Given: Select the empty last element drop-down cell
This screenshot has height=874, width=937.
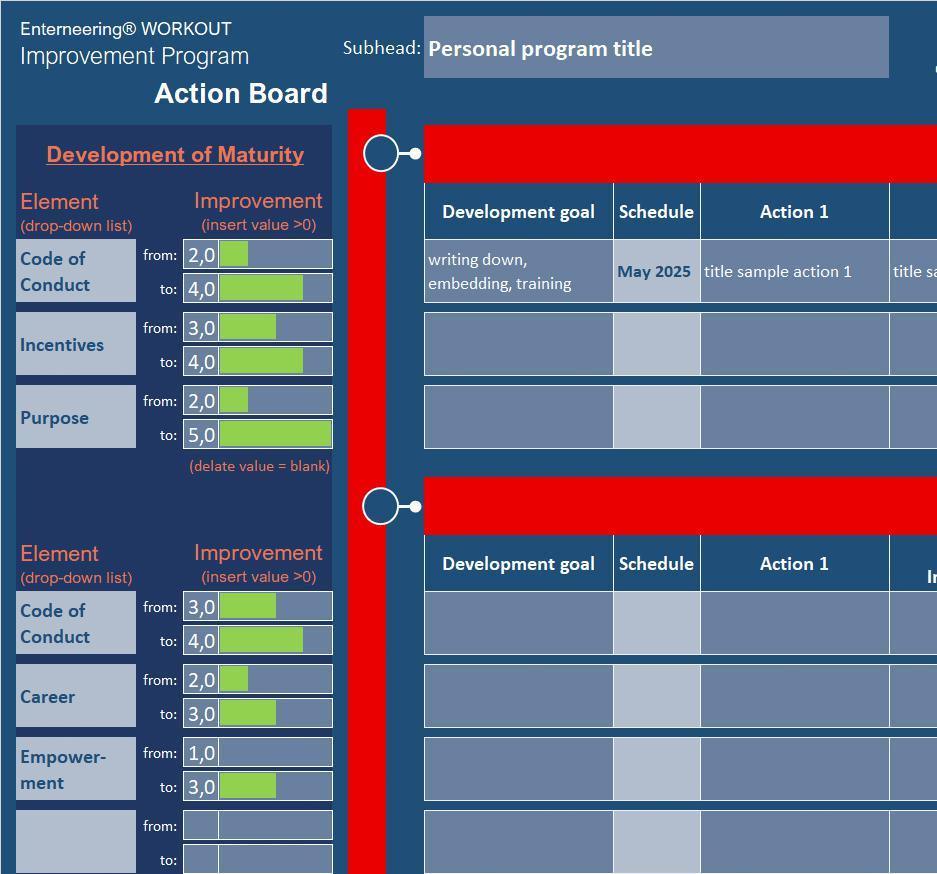Looking at the screenshot, I should [76, 842].
